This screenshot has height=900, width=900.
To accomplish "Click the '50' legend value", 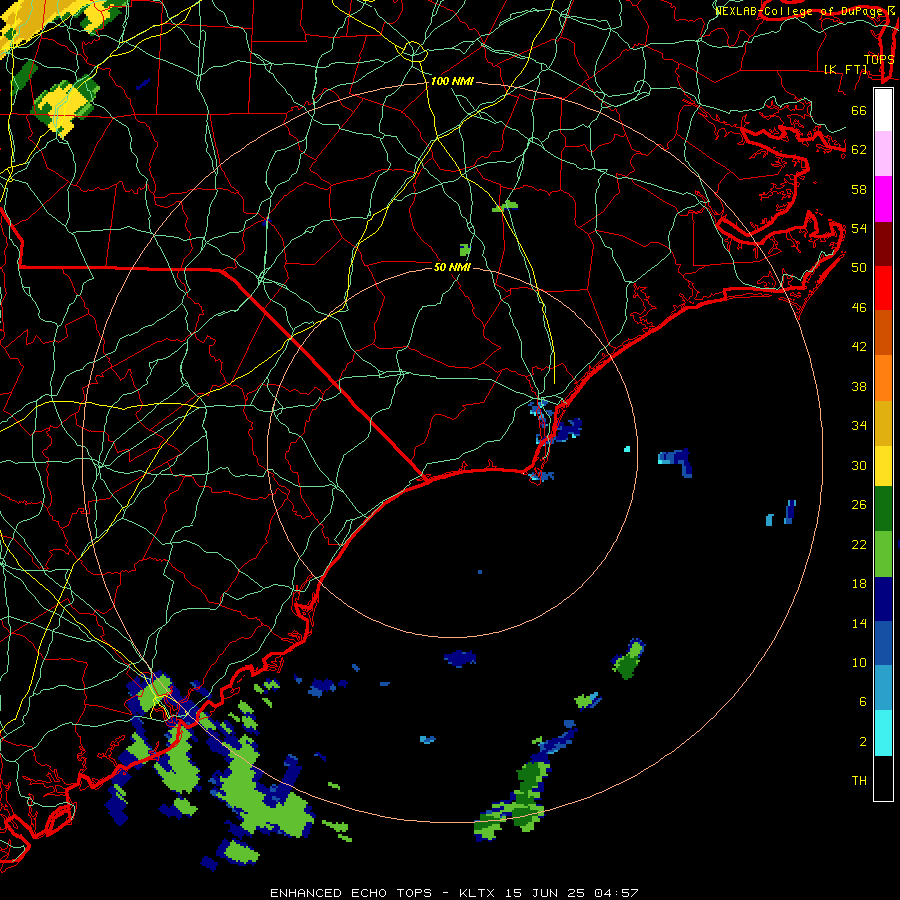I will pyautogui.click(x=859, y=268).
